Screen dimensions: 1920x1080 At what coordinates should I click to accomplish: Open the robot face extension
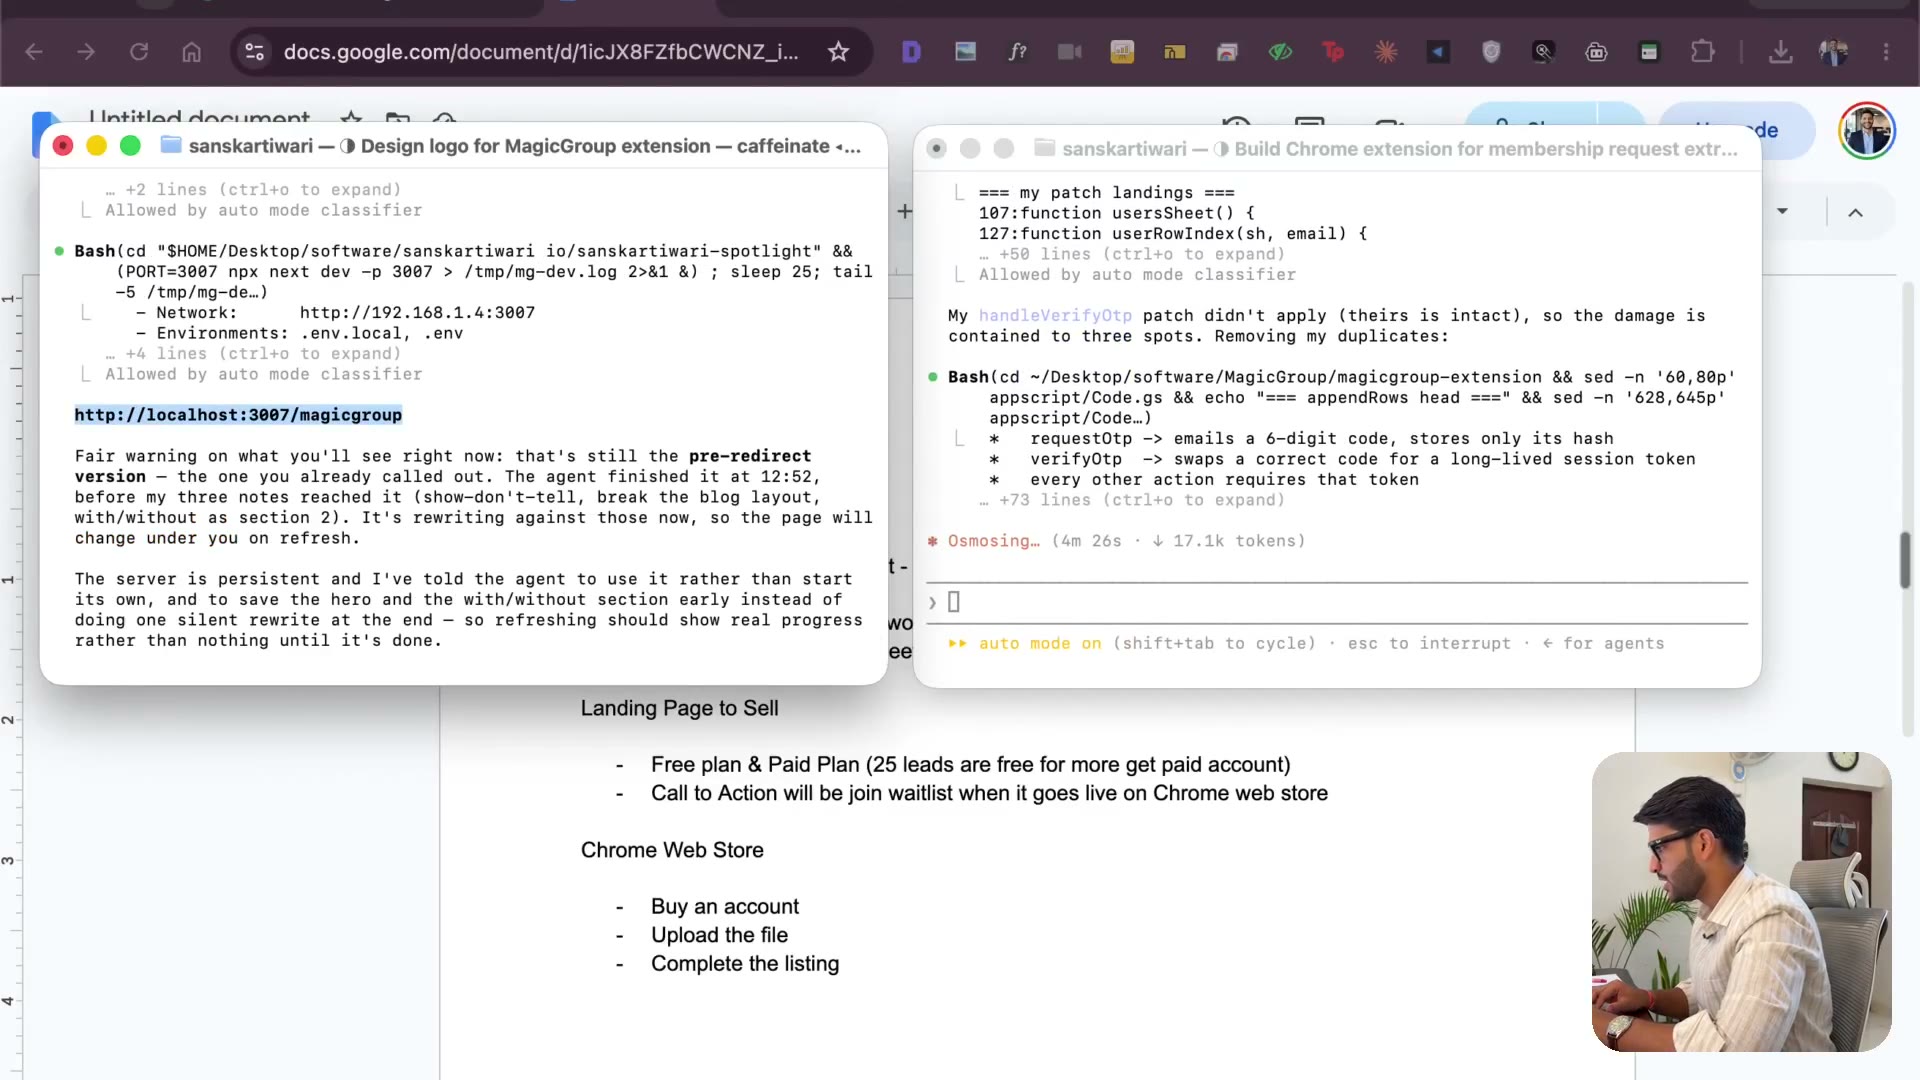point(1597,52)
